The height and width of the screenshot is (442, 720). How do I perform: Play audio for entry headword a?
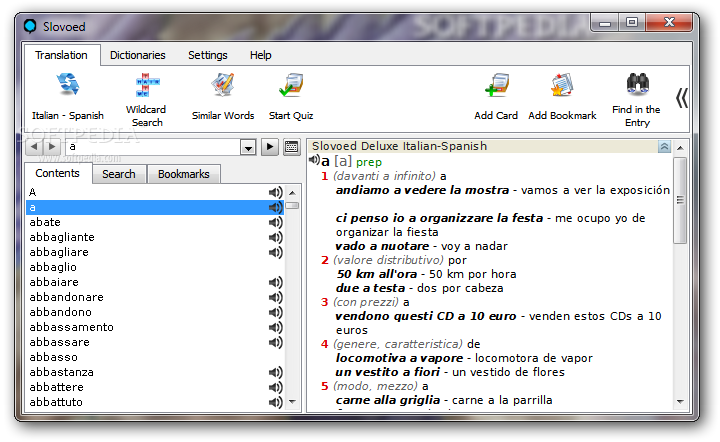[x=314, y=160]
